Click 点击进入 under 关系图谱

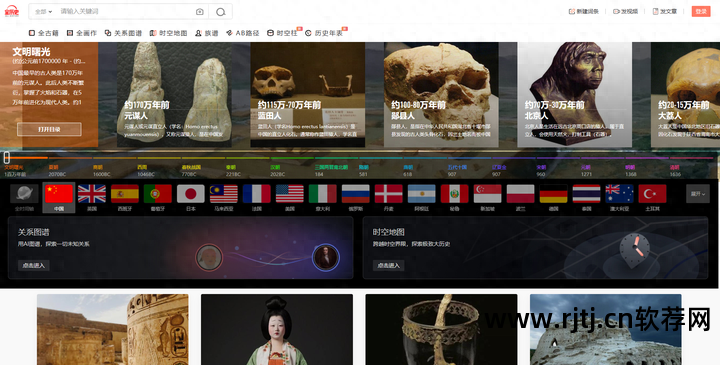coord(34,265)
